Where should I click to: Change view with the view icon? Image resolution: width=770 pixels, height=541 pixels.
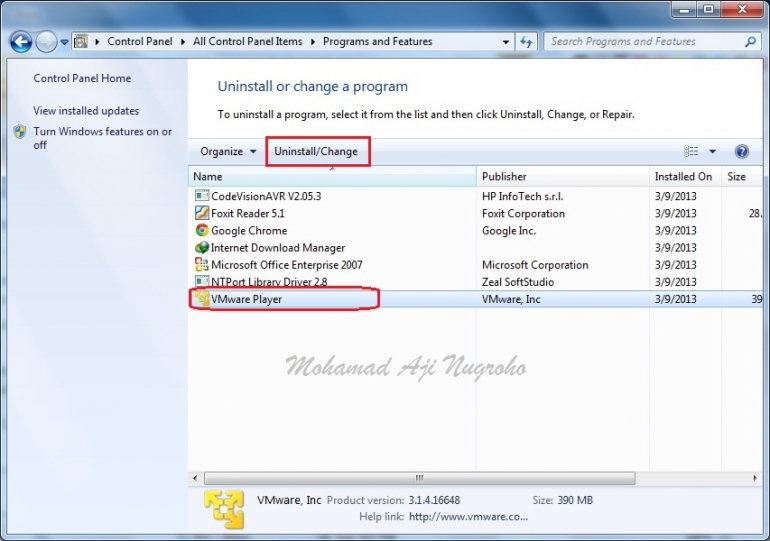[691, 151]
